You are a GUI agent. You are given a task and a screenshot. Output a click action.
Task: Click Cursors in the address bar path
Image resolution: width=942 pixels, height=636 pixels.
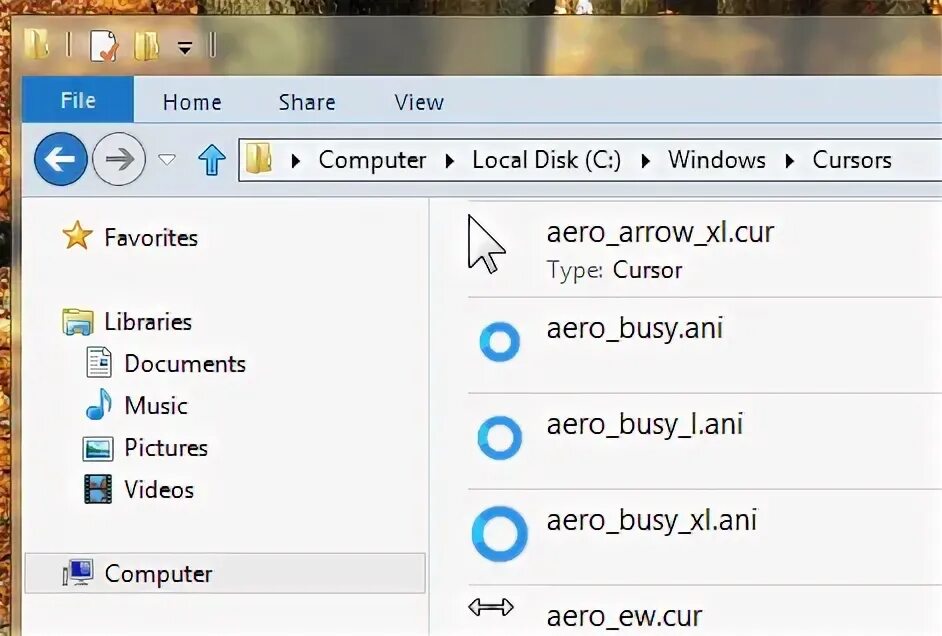point(852,160)
